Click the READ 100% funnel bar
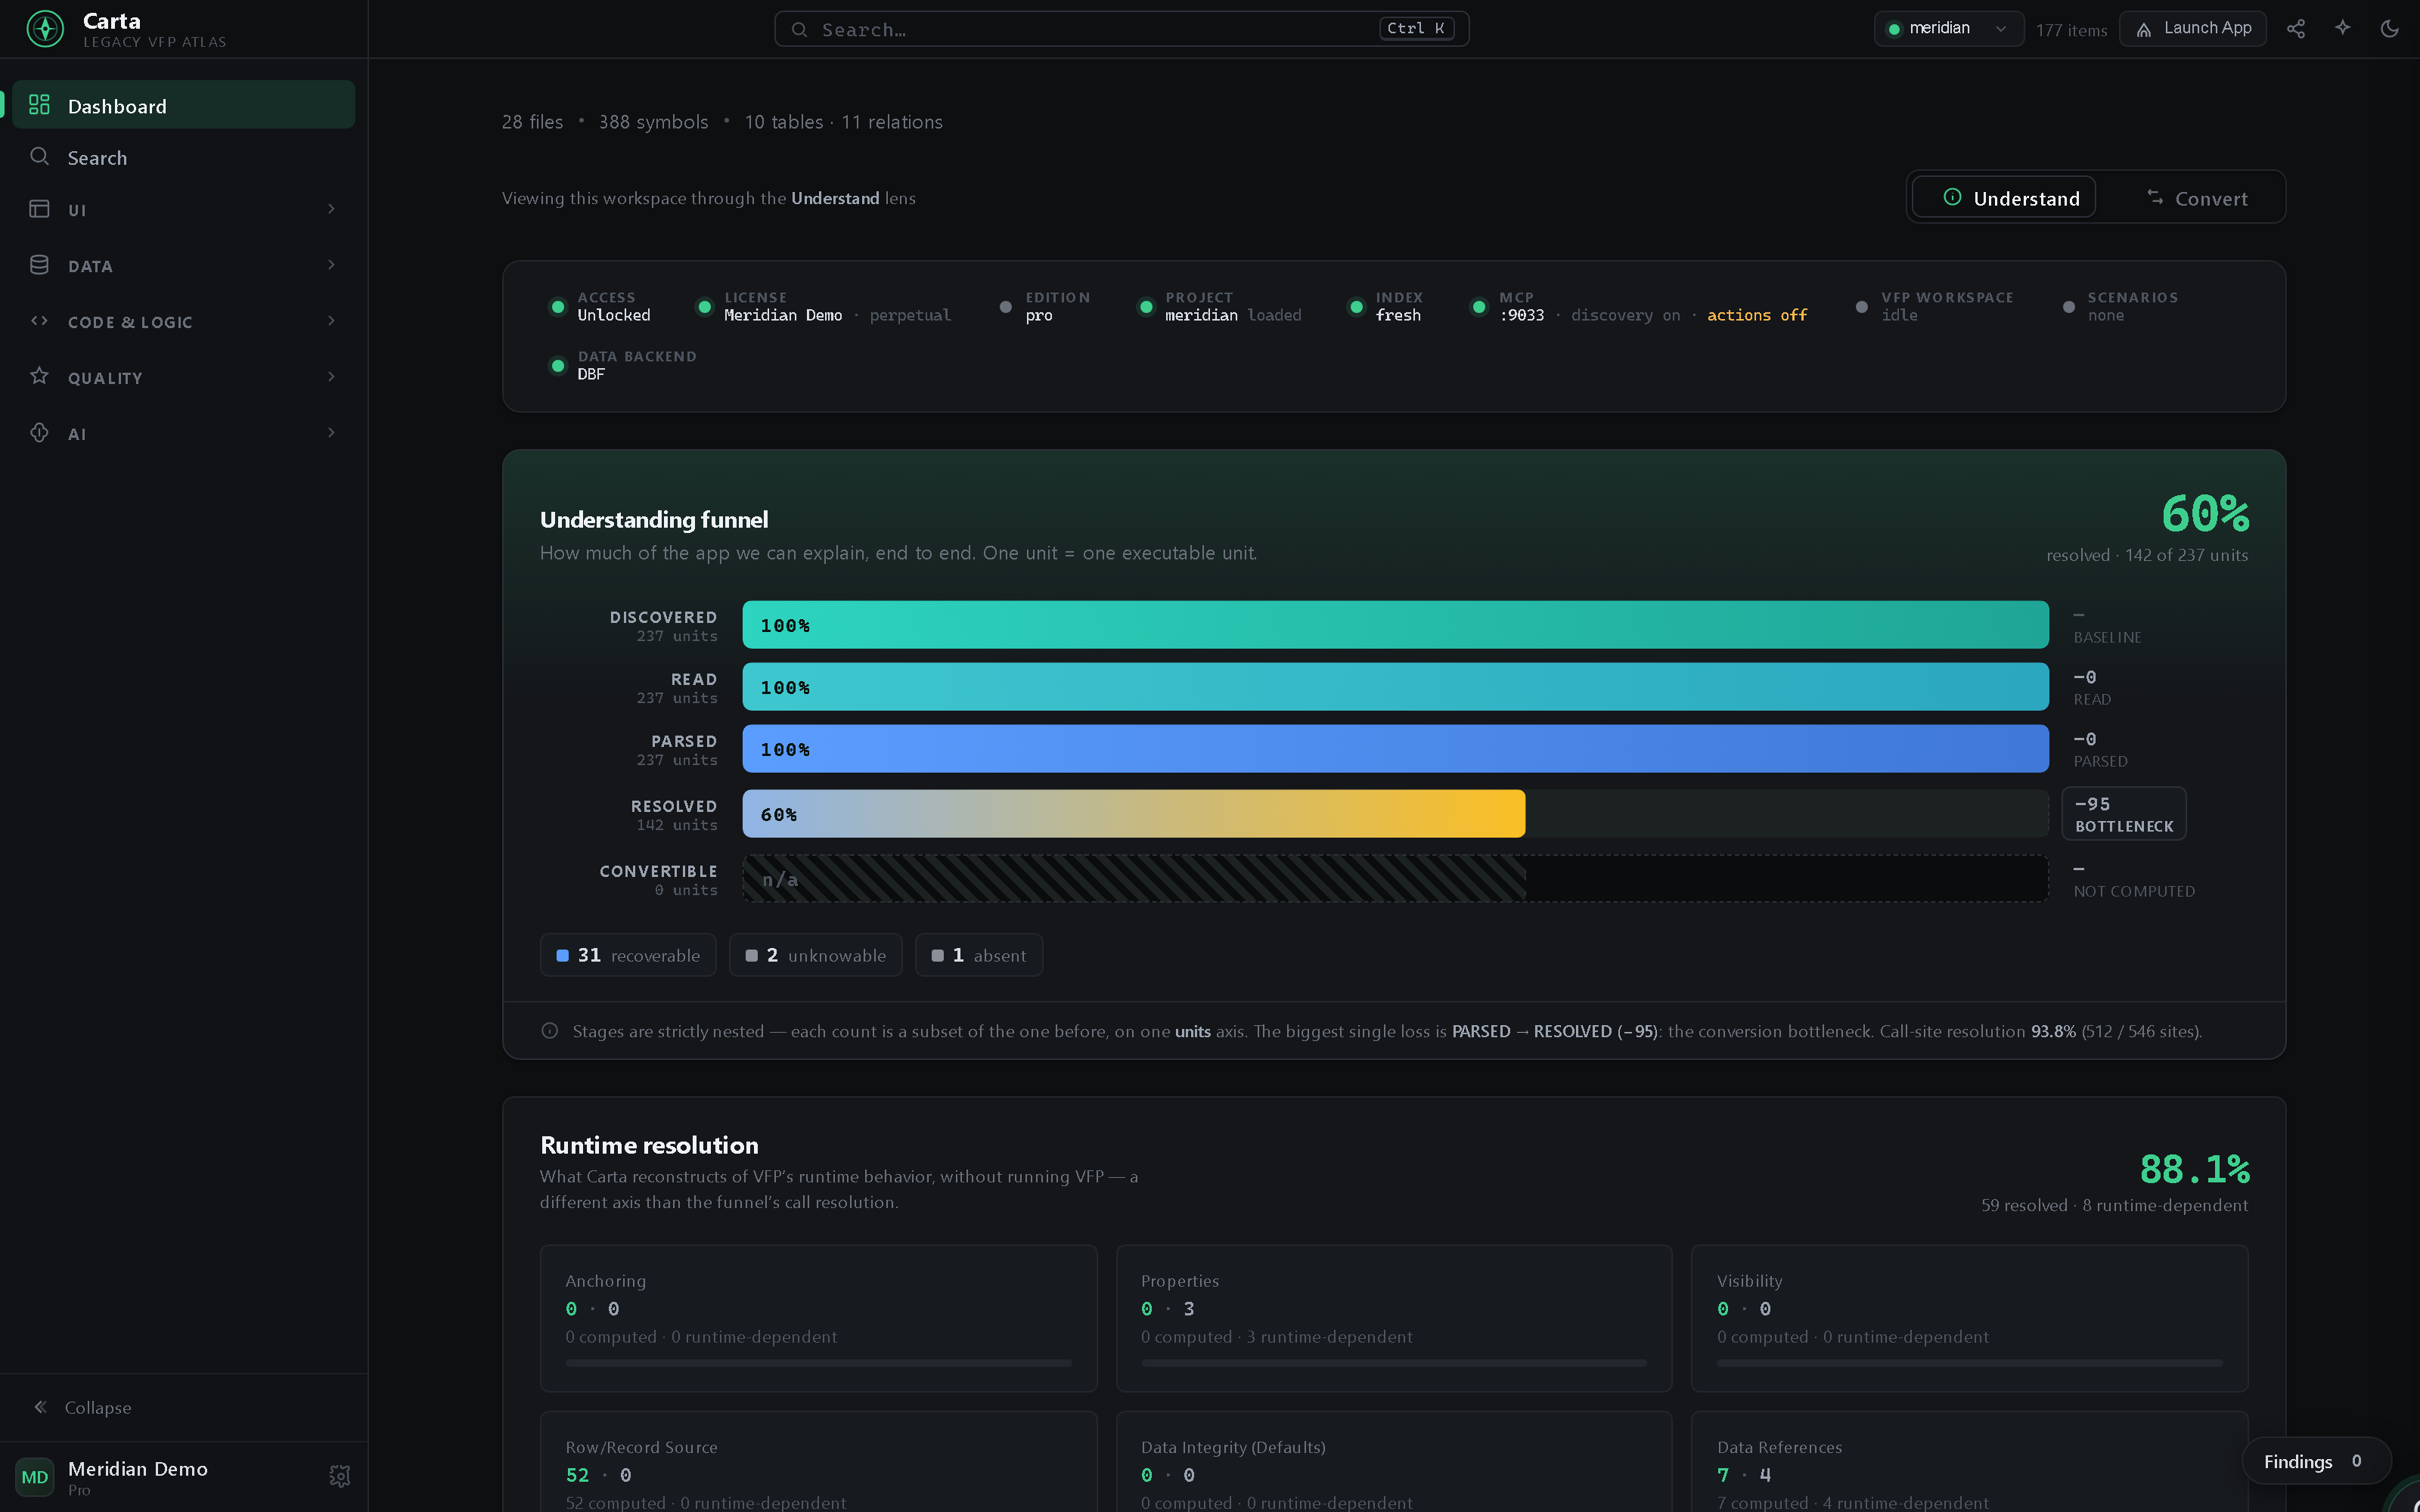Viewport: 2420px width, 1512px height. tap(1395, 687)
